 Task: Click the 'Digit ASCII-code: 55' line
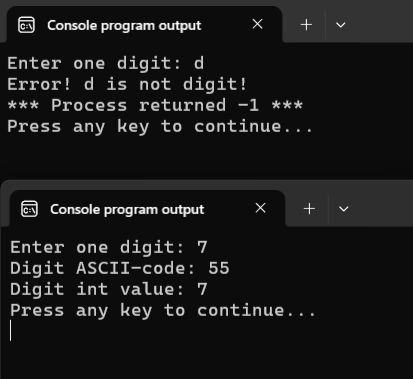pos(120,268)
